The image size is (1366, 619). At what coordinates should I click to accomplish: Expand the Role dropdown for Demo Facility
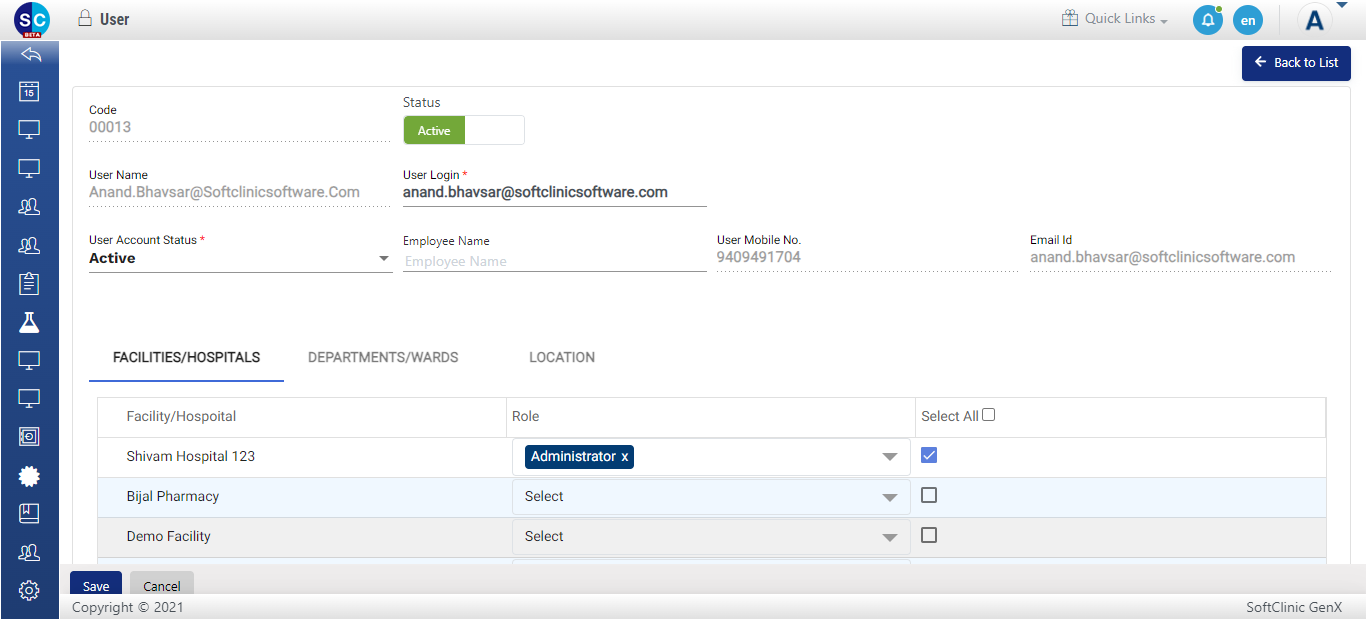coord(889,536)
